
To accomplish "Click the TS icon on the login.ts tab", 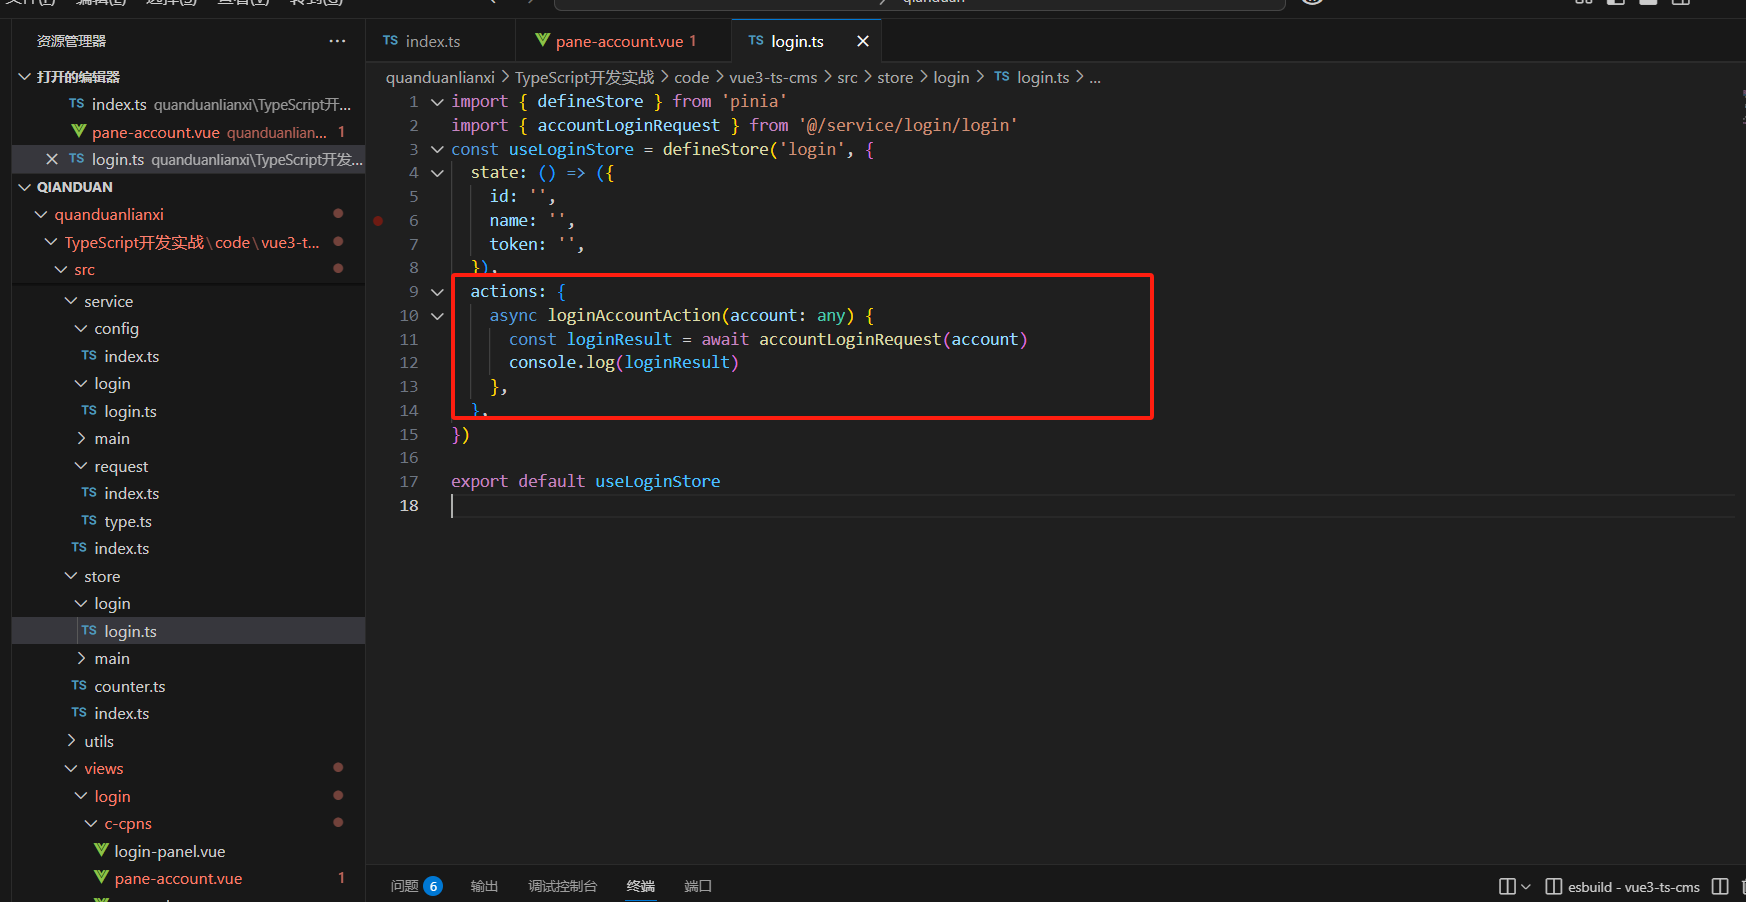I will 756,41.
